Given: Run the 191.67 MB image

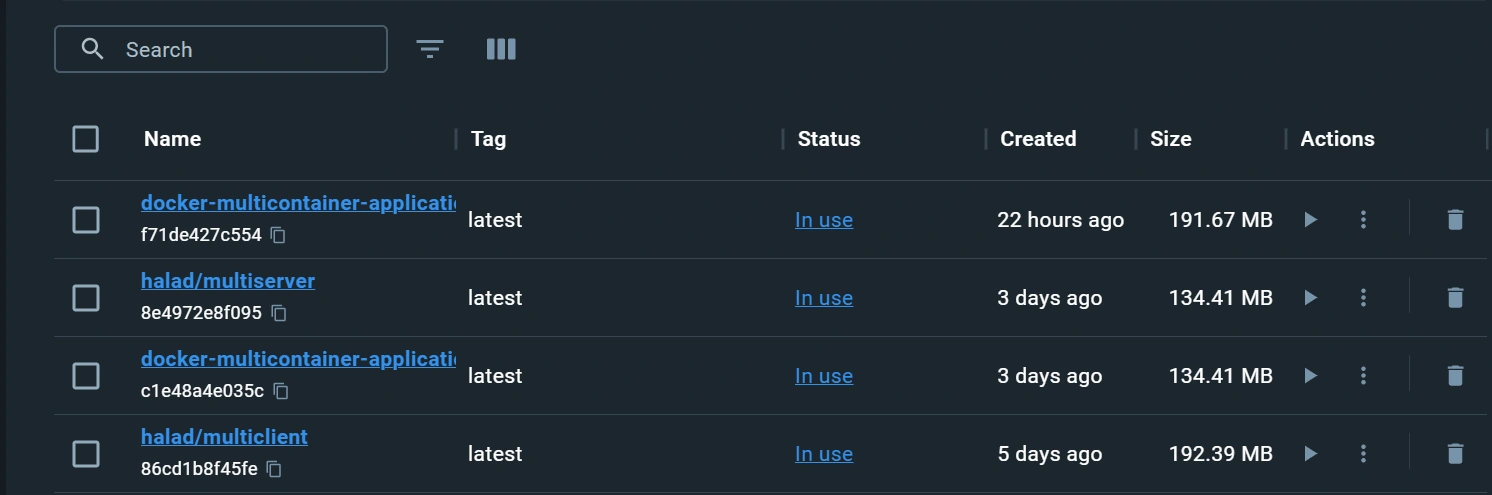Looking at the screenshot, I should (1310, 220).
